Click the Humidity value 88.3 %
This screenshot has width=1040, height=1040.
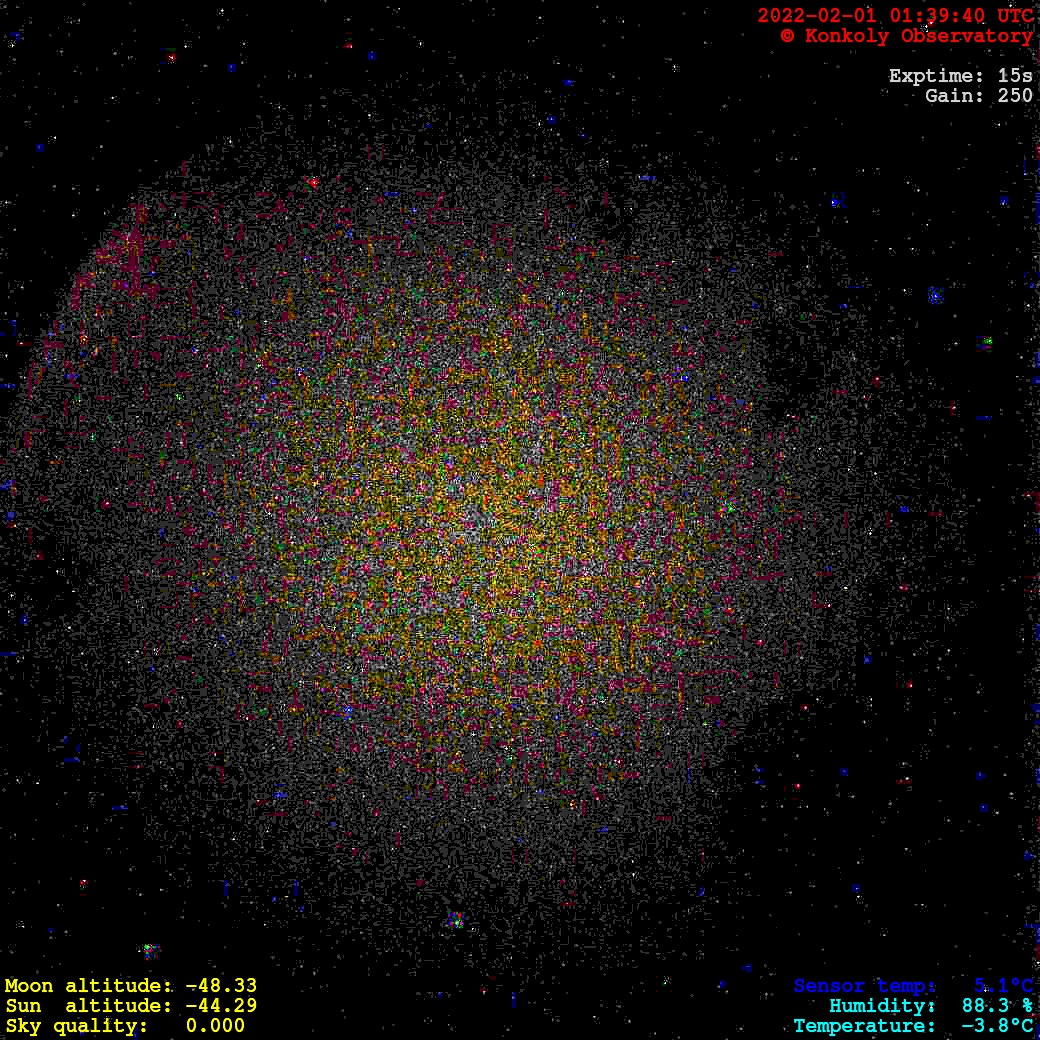[997, 1006]
